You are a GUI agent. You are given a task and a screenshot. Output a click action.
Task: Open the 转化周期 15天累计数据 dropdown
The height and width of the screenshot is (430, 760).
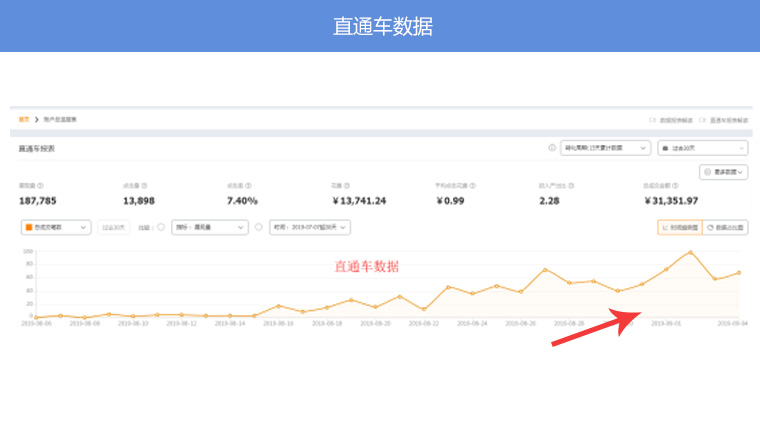606,148
